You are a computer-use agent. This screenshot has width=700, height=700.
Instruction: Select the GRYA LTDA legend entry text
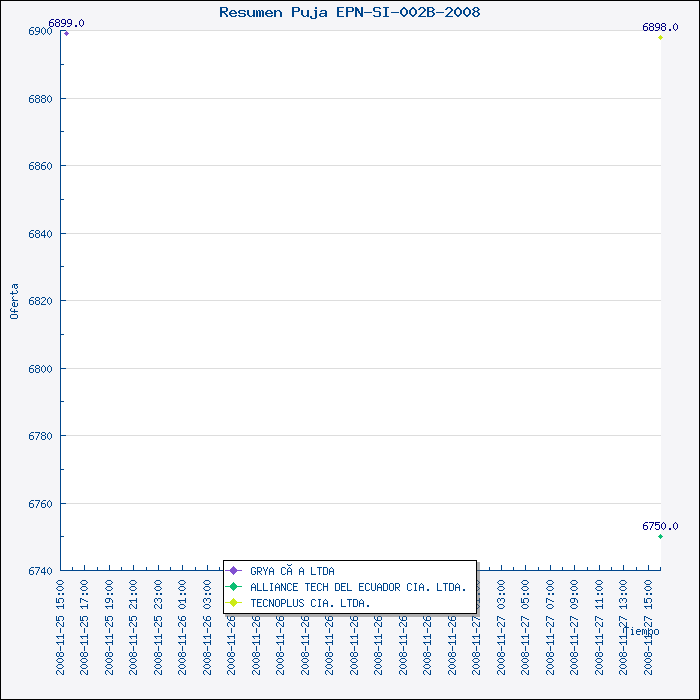(x=292, y=571)
